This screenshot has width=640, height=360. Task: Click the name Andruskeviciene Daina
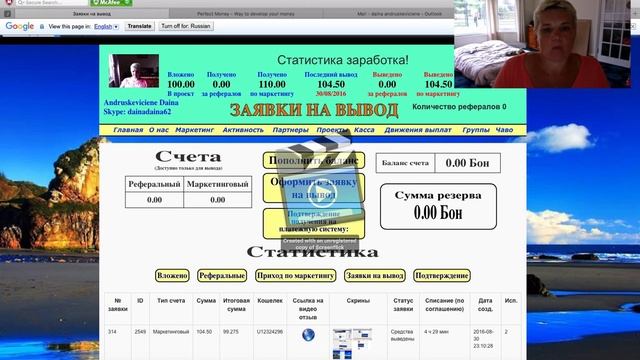pyautogui.click(x=141, y=102)
